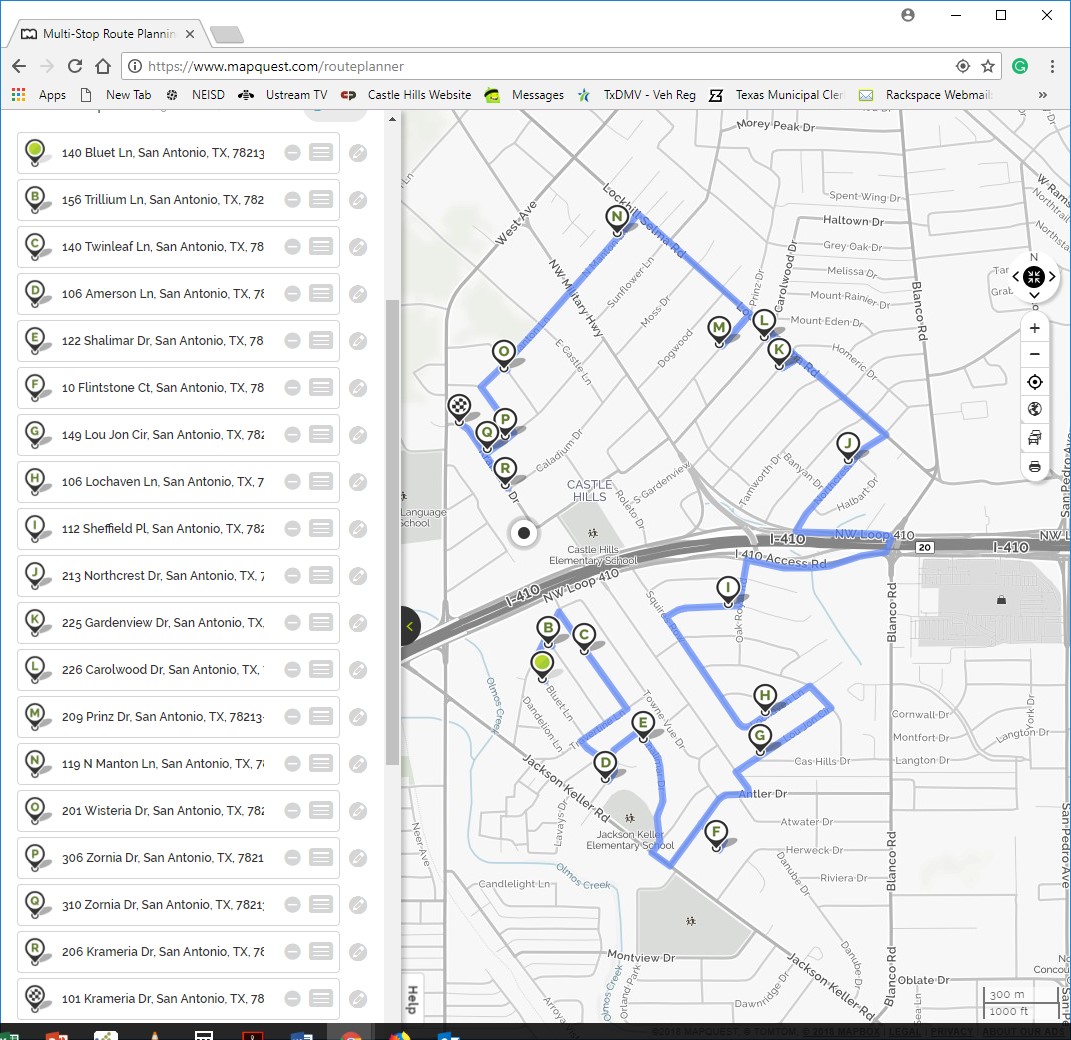Expand the hidden bookmarks overflow chevron
Viewport: 1071px width, 1040px height.
(1043, 95)
